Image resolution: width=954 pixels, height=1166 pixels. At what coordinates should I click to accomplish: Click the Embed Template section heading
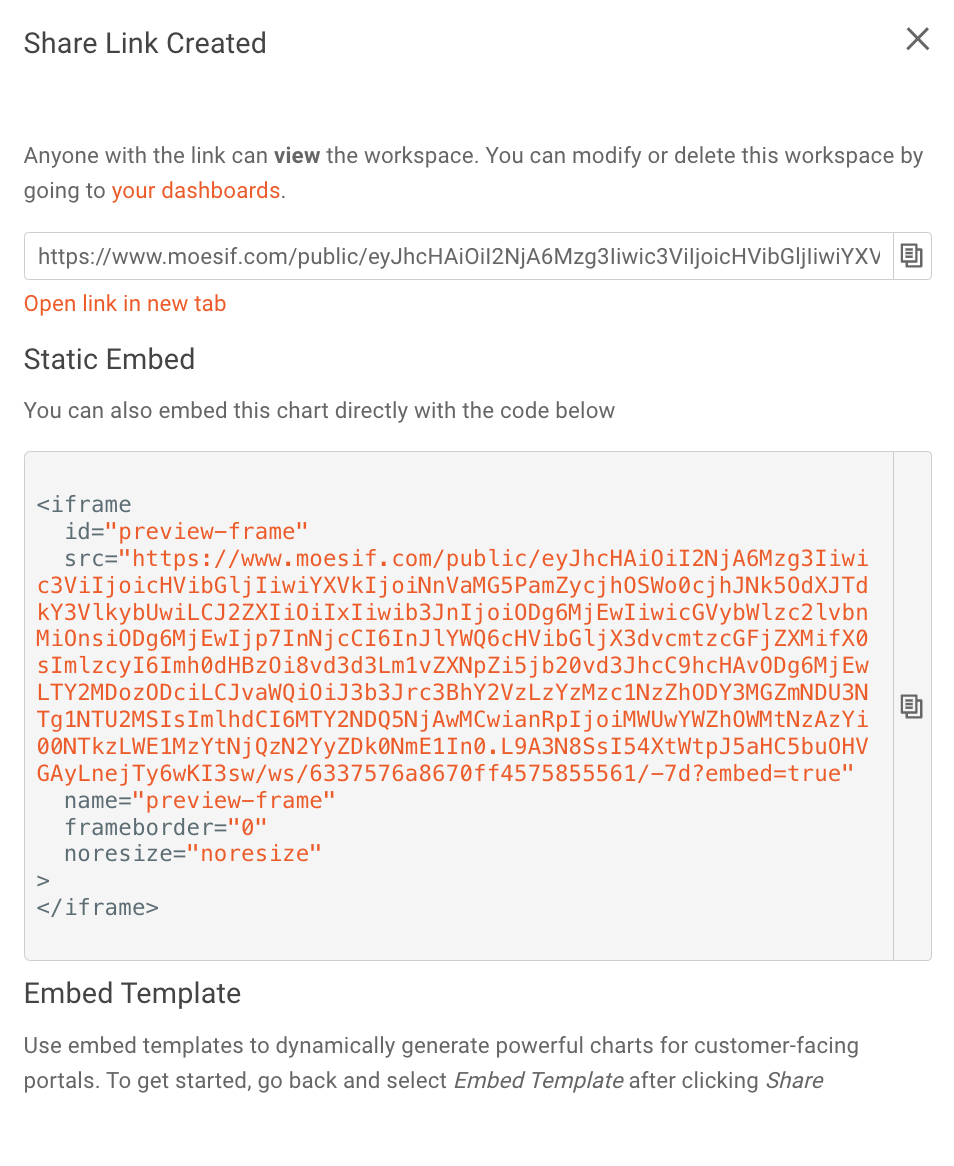132,993
